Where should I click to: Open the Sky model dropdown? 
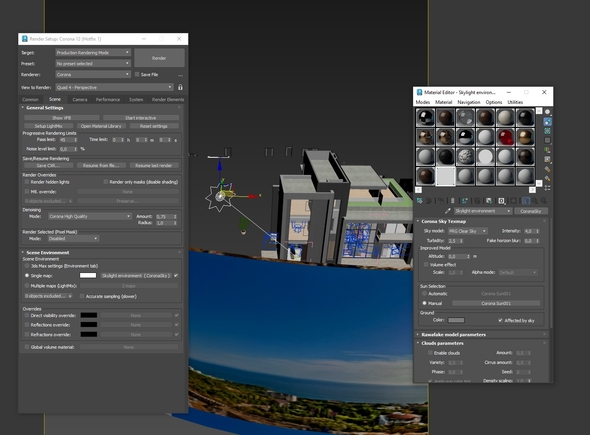pyautogui.click(x=467, y=231)
